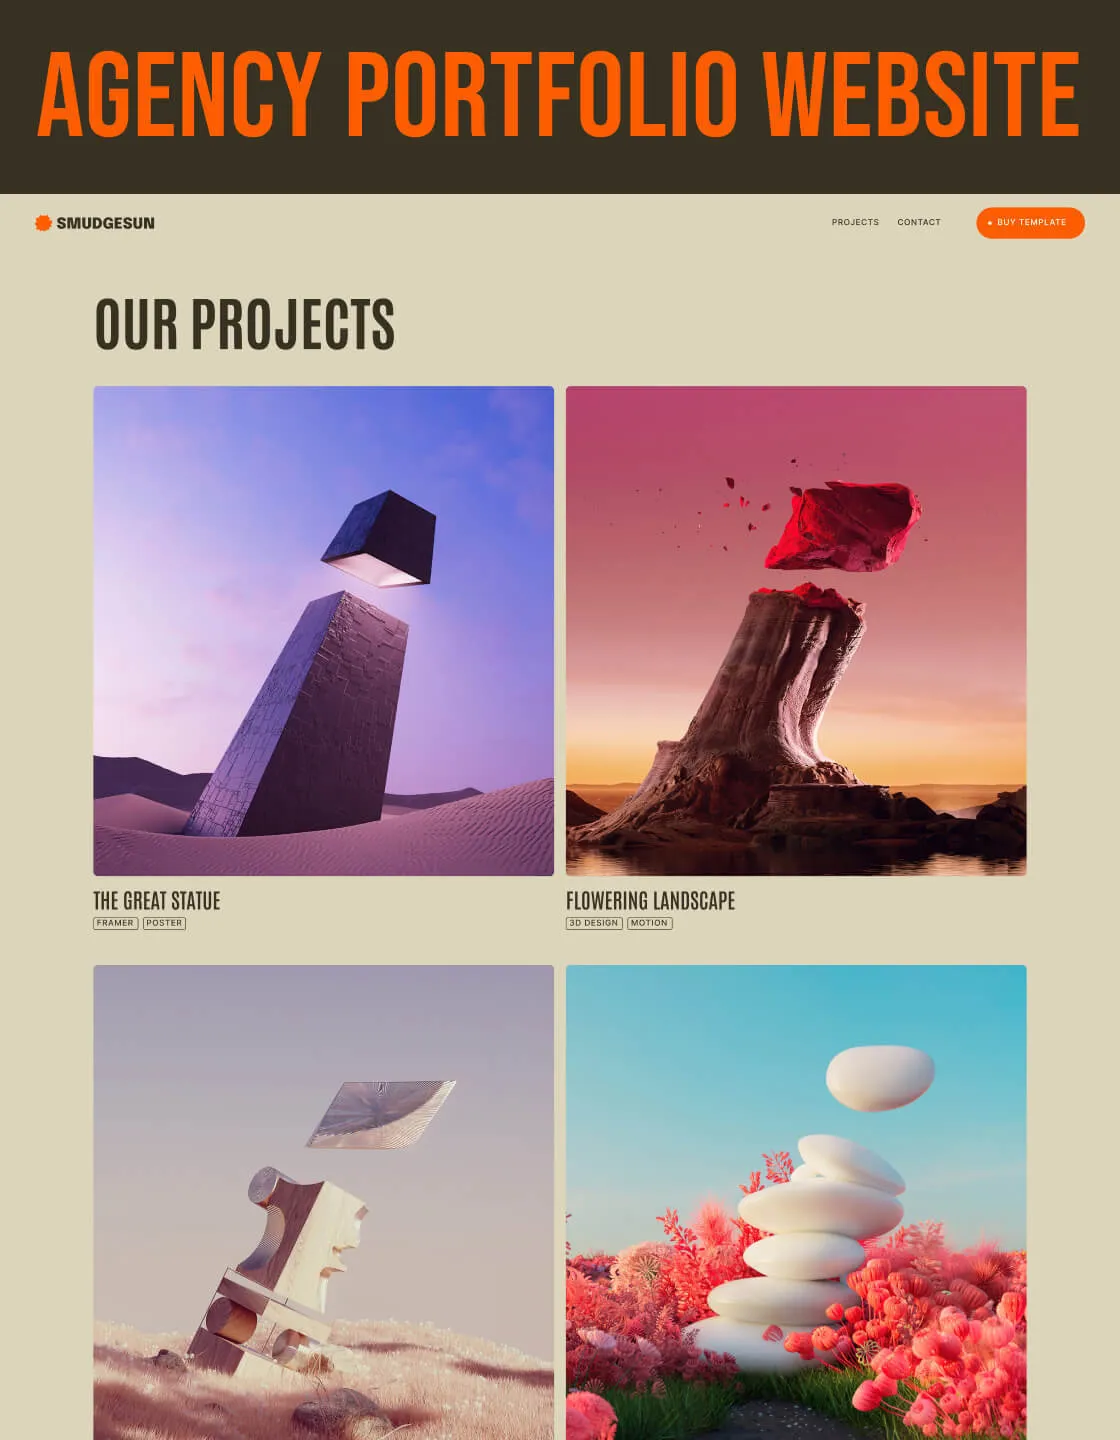Open the Flowering Landscape project image
Viewport: 1120px width, 1440px height.
796,631
